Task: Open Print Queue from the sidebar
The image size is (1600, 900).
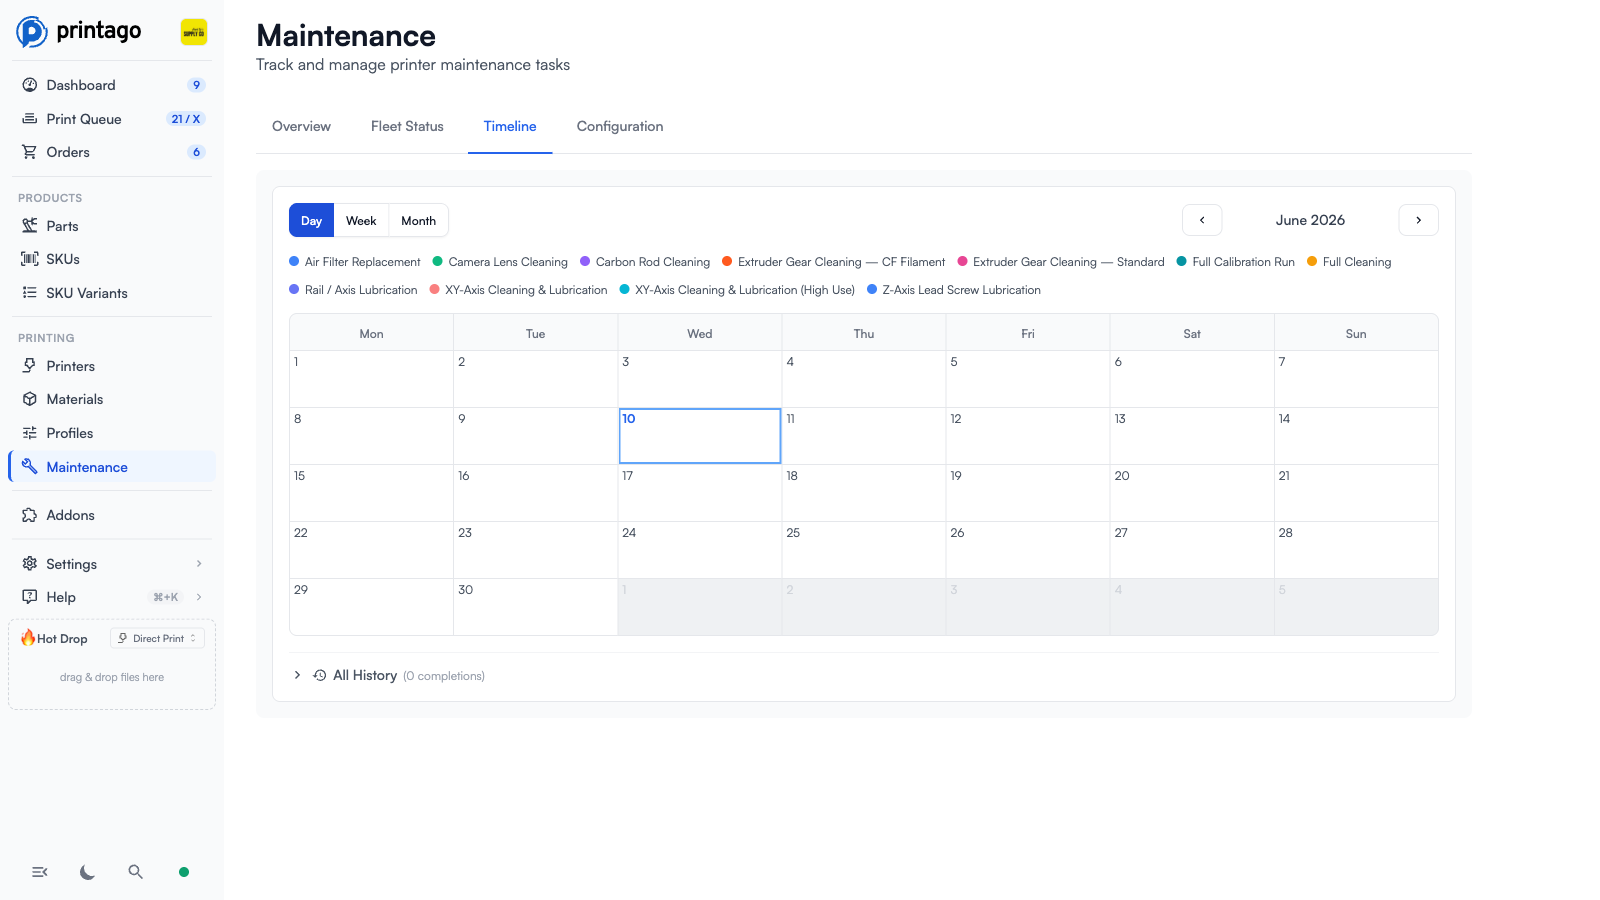Action: point(112,118)
